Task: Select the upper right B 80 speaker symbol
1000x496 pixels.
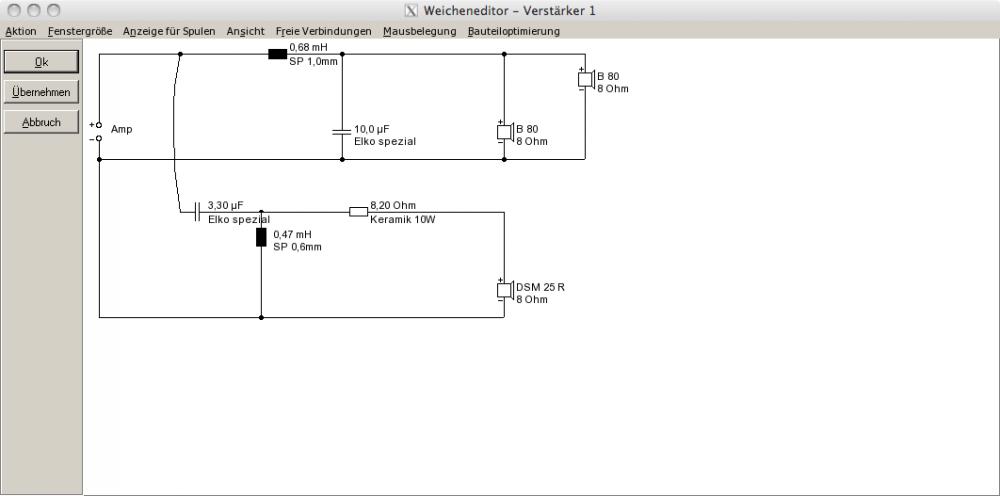Action: click(586, 79)
